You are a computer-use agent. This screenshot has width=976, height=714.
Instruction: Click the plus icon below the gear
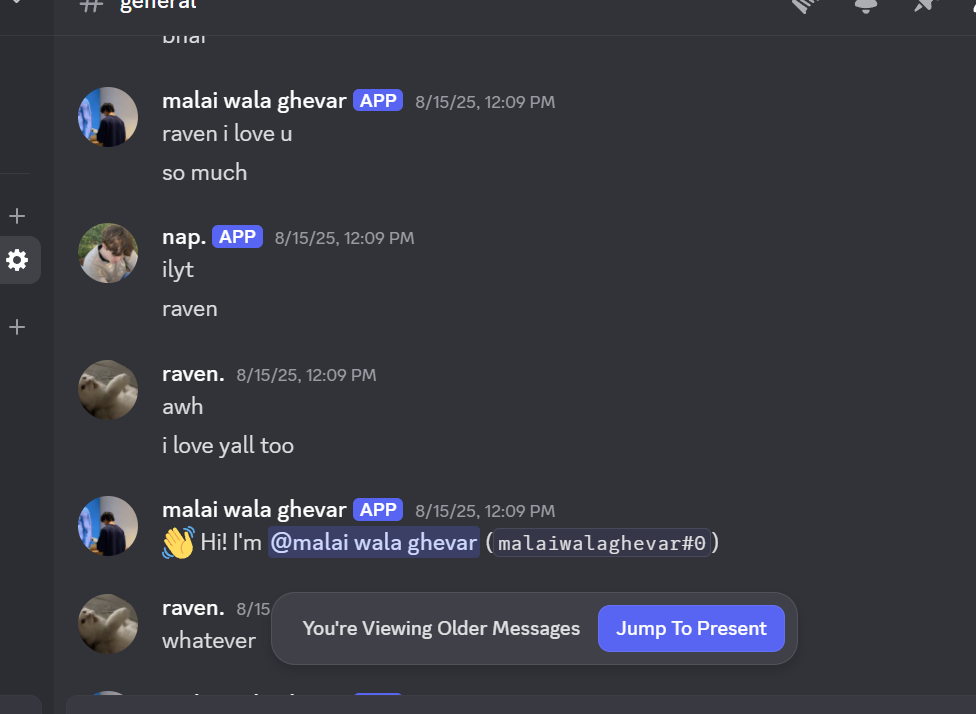[x=17, y=327]
